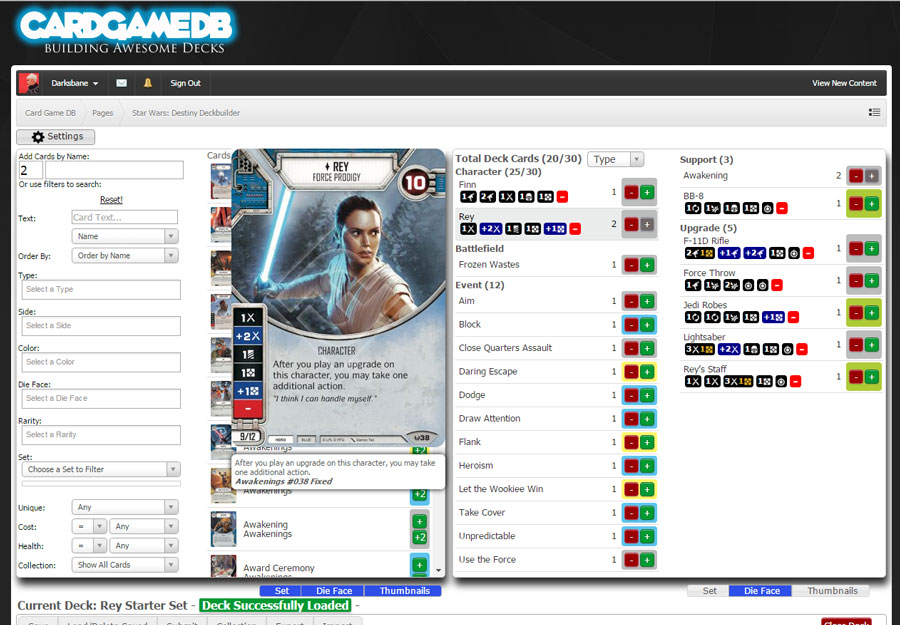Add two Awakening cards with the +2 button

pyautogui.click(x=420, y=538)
